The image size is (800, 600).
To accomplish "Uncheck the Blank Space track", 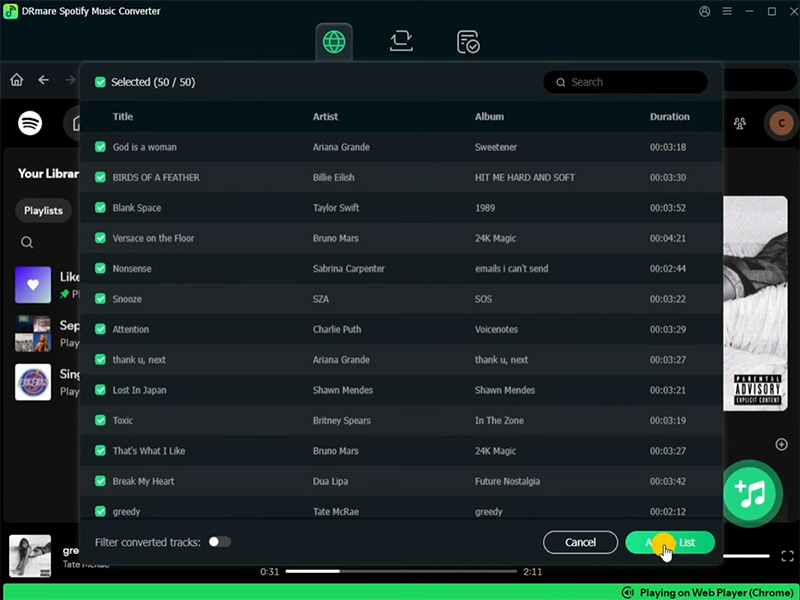I will click(100, 208).
